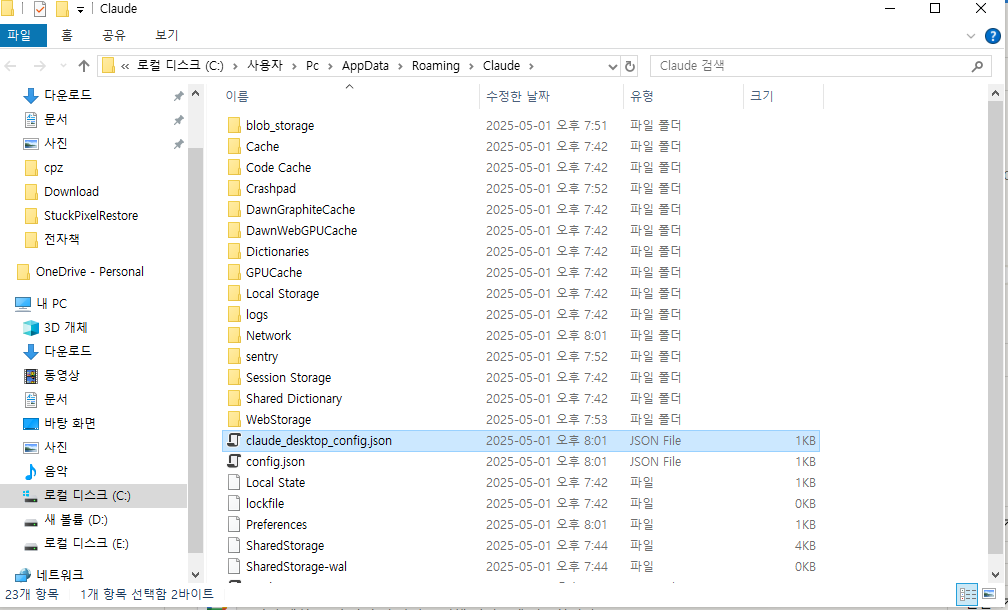Select the Shared Dictionary folder row
This screenshot has height=610, width=1008.
pos(521,399)
